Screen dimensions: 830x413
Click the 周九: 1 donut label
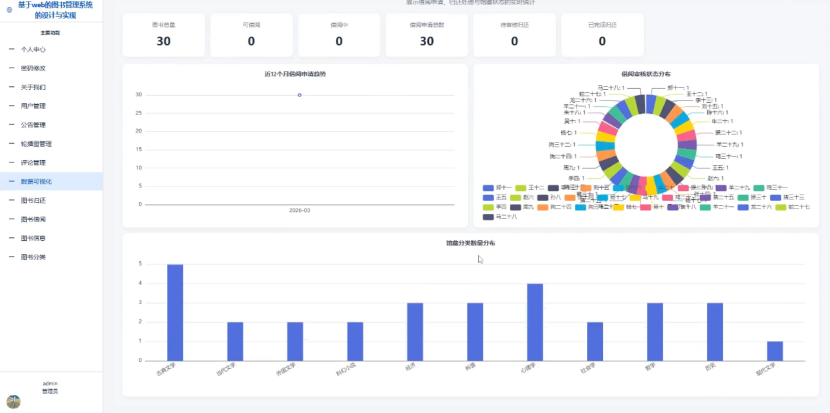point(572,167)
